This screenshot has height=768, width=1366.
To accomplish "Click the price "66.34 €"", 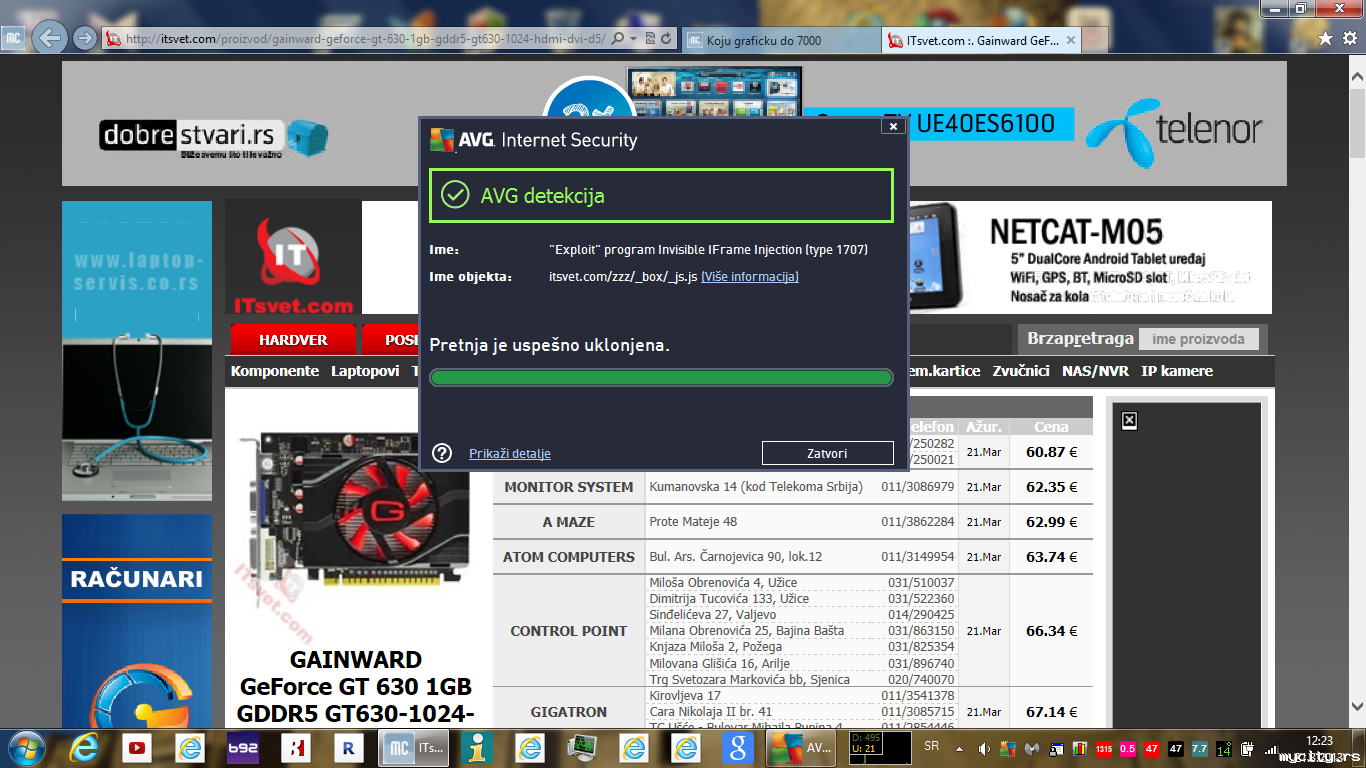I will click(1051, 631).
